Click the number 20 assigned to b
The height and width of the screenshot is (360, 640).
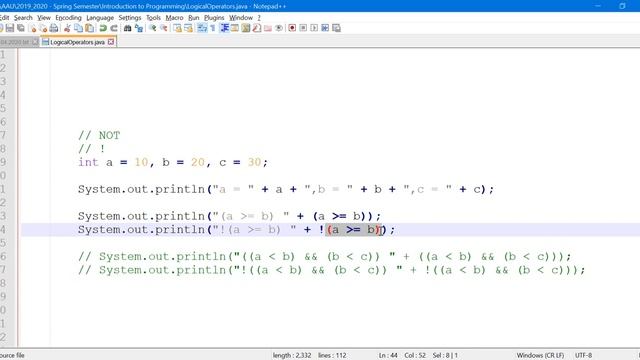pyautogui.click(x=198, y=162)
